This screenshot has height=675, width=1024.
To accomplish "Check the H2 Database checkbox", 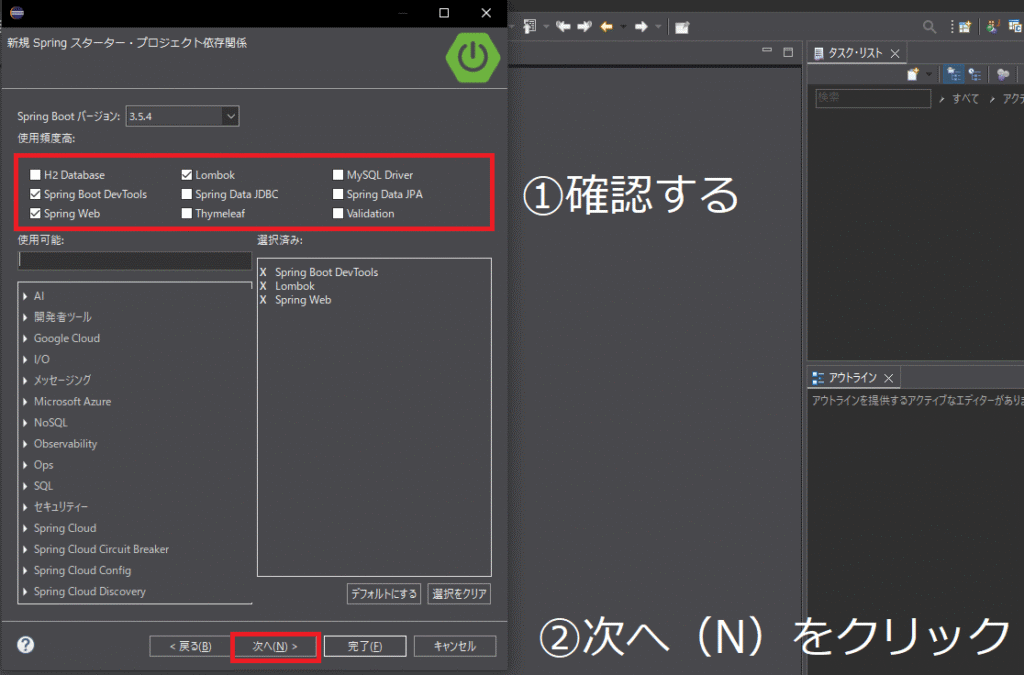I will click(x=35, y=175).
